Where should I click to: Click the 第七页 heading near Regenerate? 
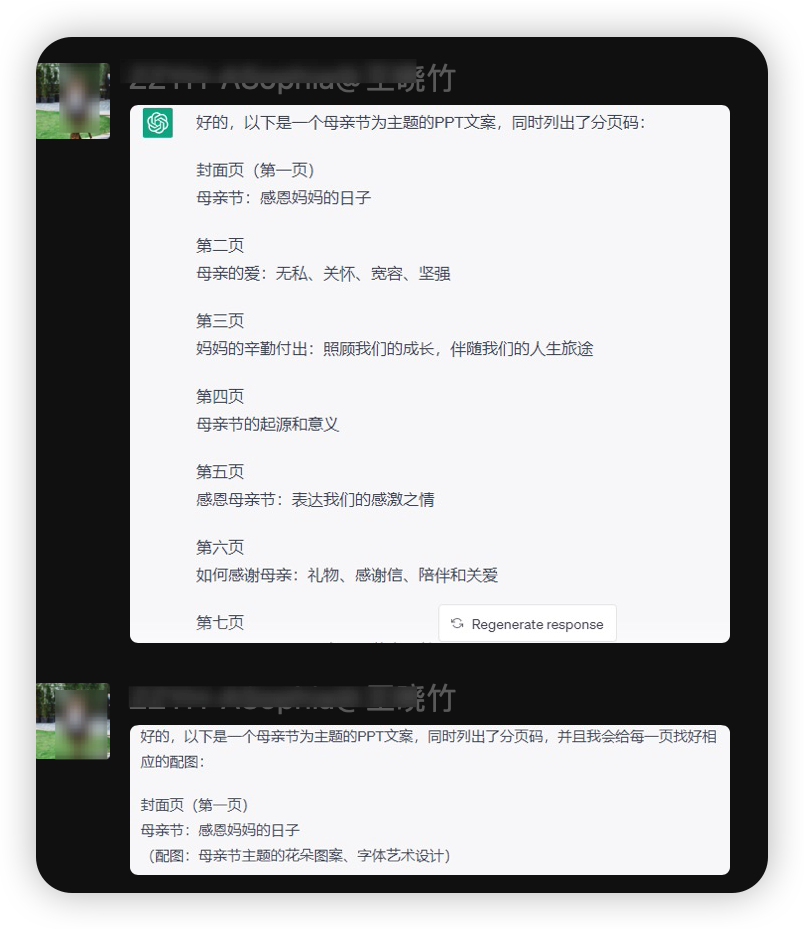click(x=220, y=622)
